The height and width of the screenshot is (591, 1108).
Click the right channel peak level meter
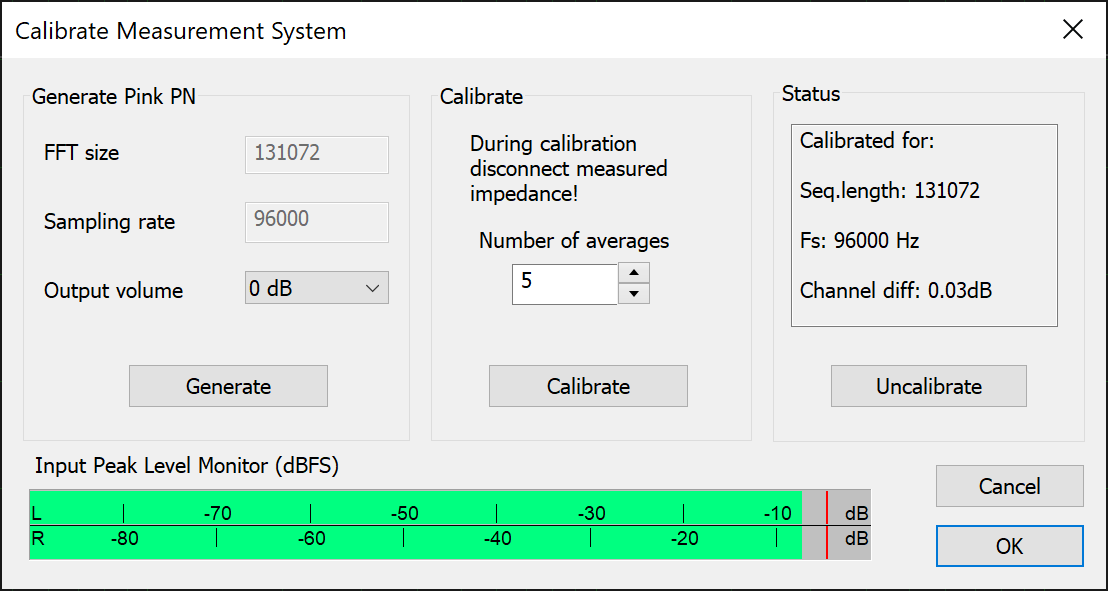point(415,543)
